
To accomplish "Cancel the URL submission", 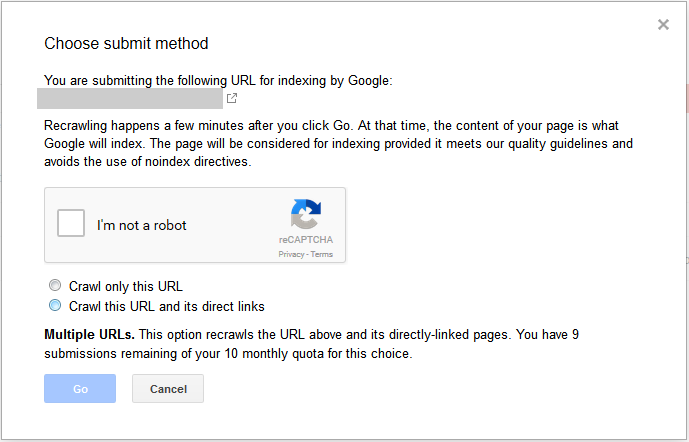I will coord(167,388).
